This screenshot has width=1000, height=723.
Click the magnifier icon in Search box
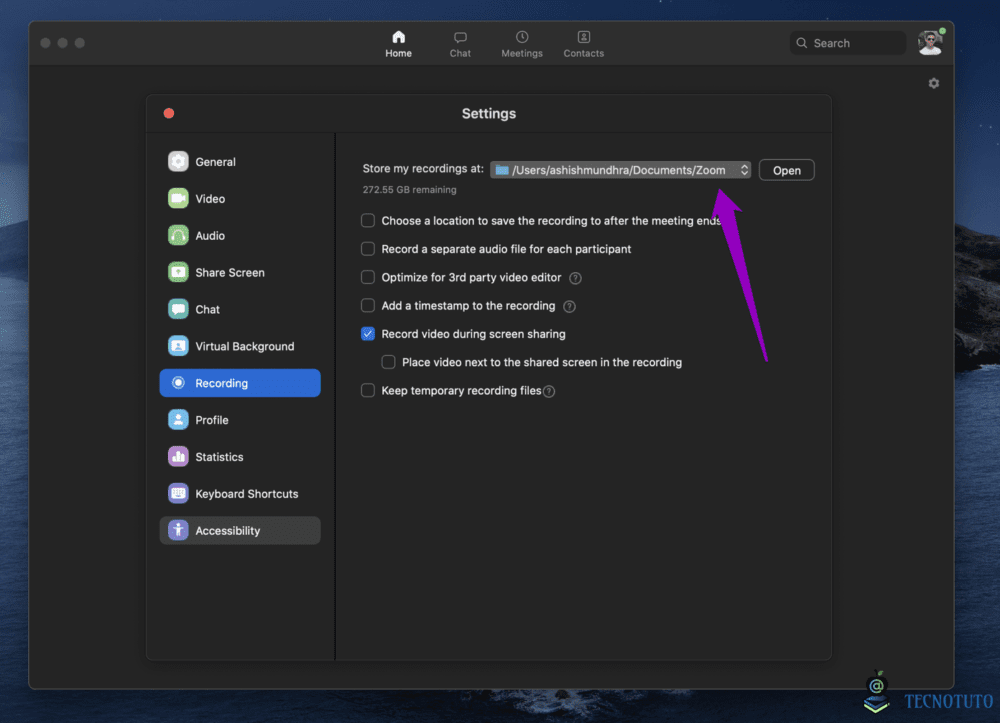[x=802, y=43]
